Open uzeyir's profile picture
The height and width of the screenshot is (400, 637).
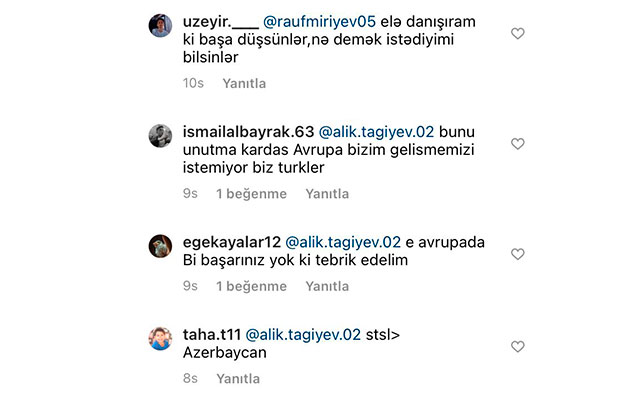coord(160,26)
